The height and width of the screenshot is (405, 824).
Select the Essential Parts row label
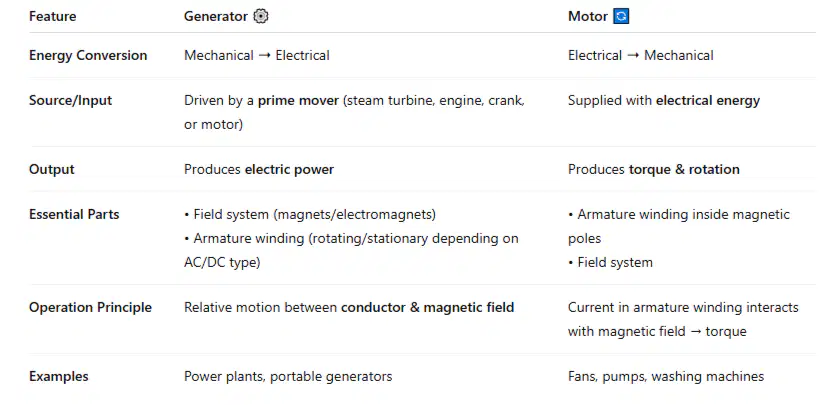coord(74,214)
